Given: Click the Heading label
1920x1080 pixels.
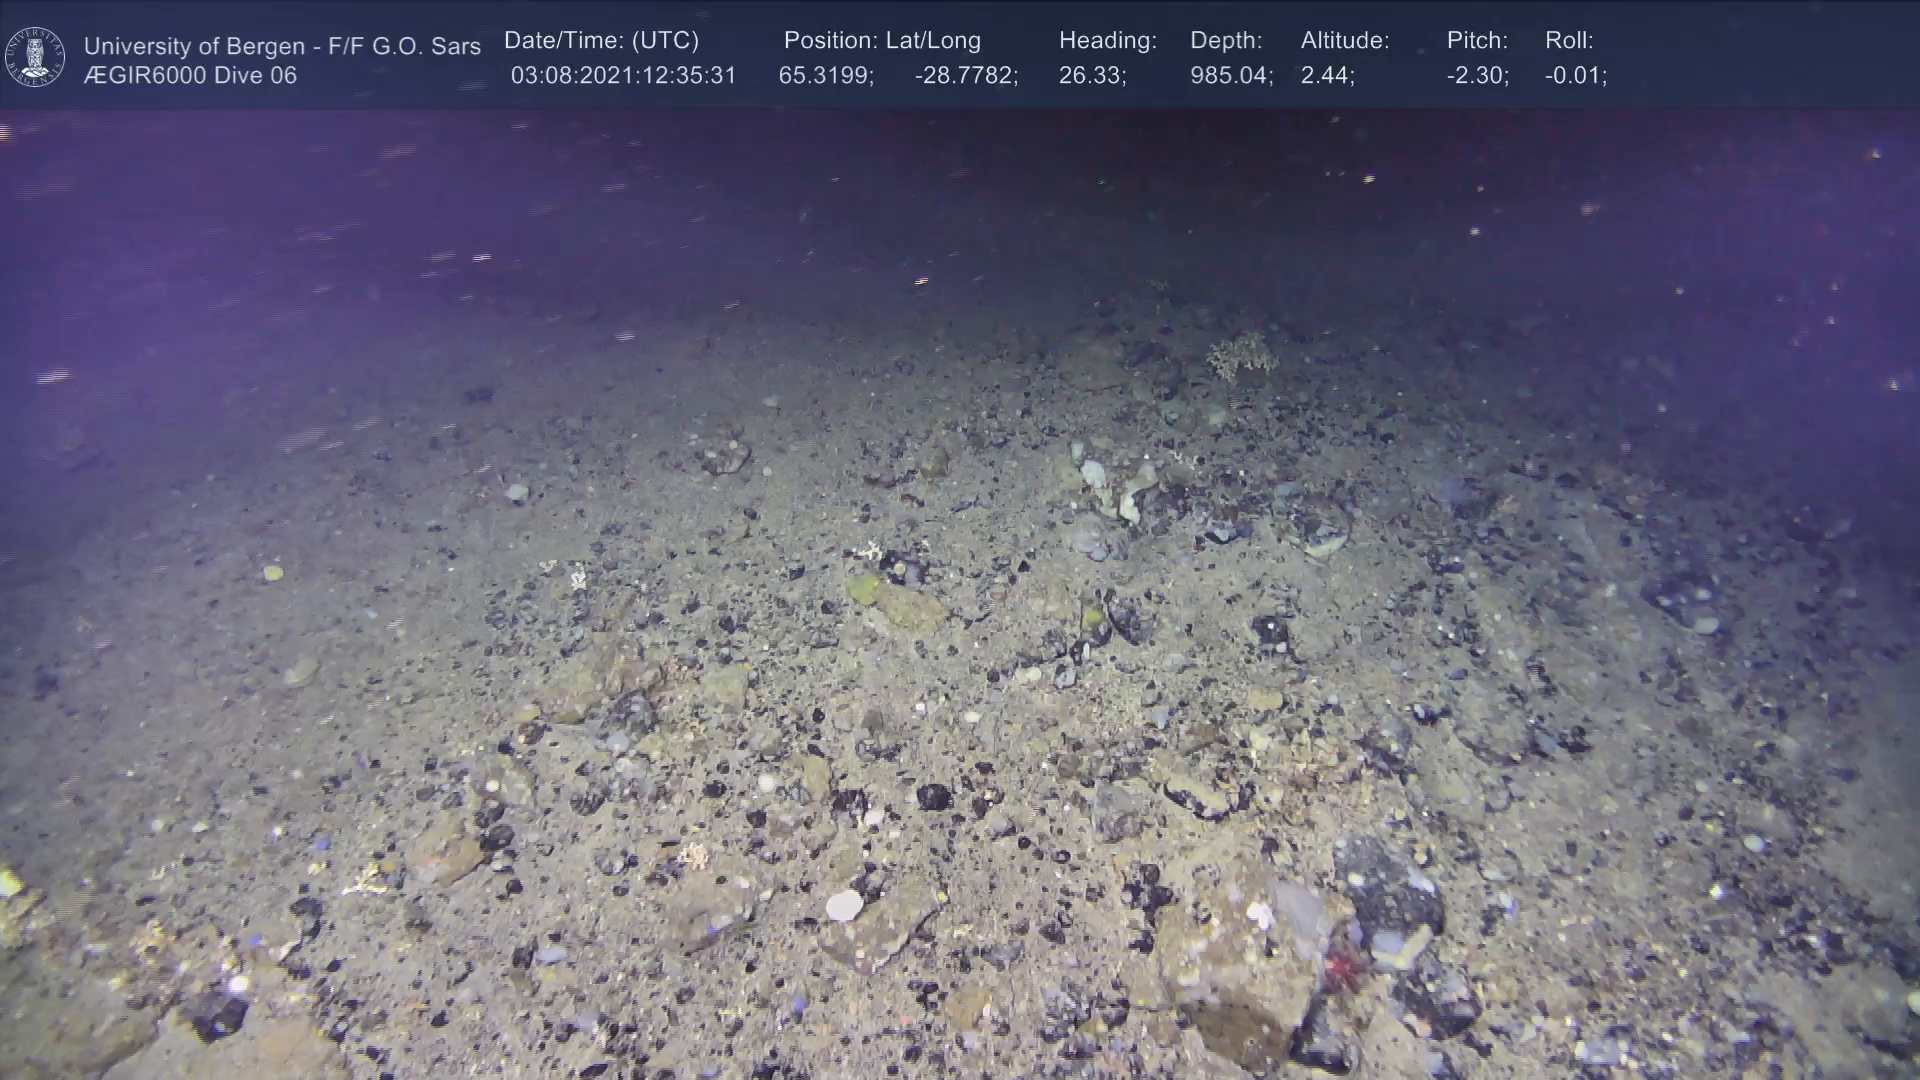Looking at the screenshot, I should (x=1107, y=40).
